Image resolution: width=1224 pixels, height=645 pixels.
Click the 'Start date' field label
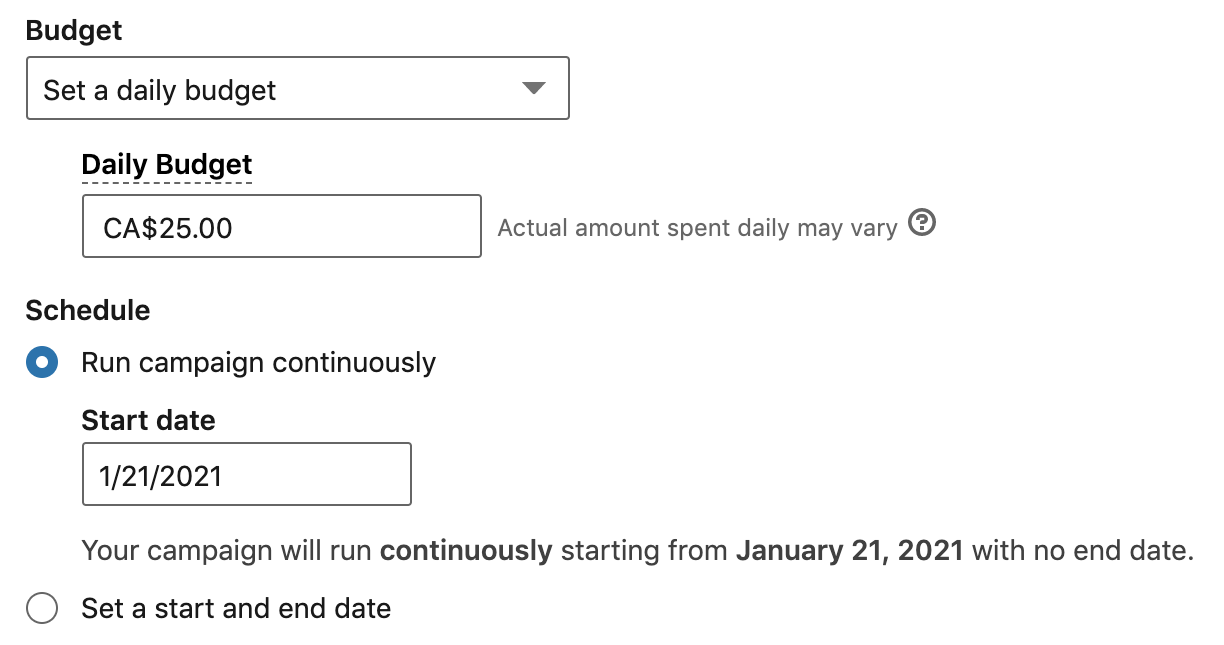pos(148,420)
